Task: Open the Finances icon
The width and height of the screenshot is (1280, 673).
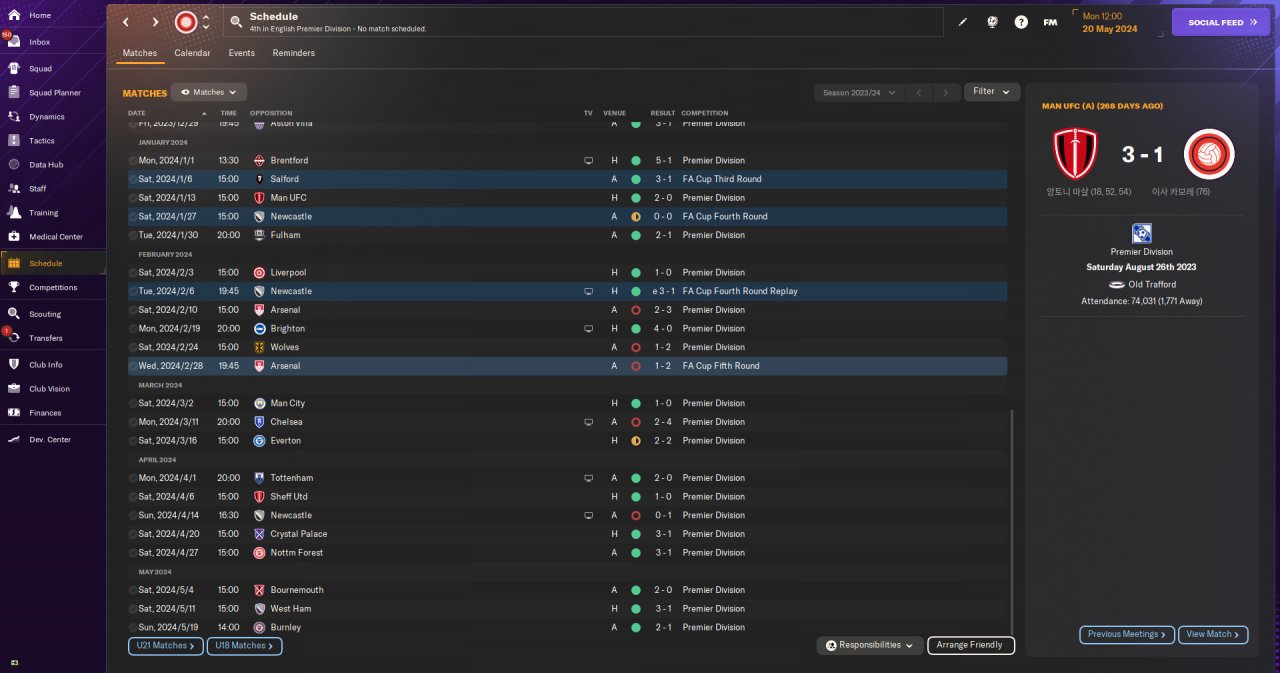Action: (x=14, y=413)
